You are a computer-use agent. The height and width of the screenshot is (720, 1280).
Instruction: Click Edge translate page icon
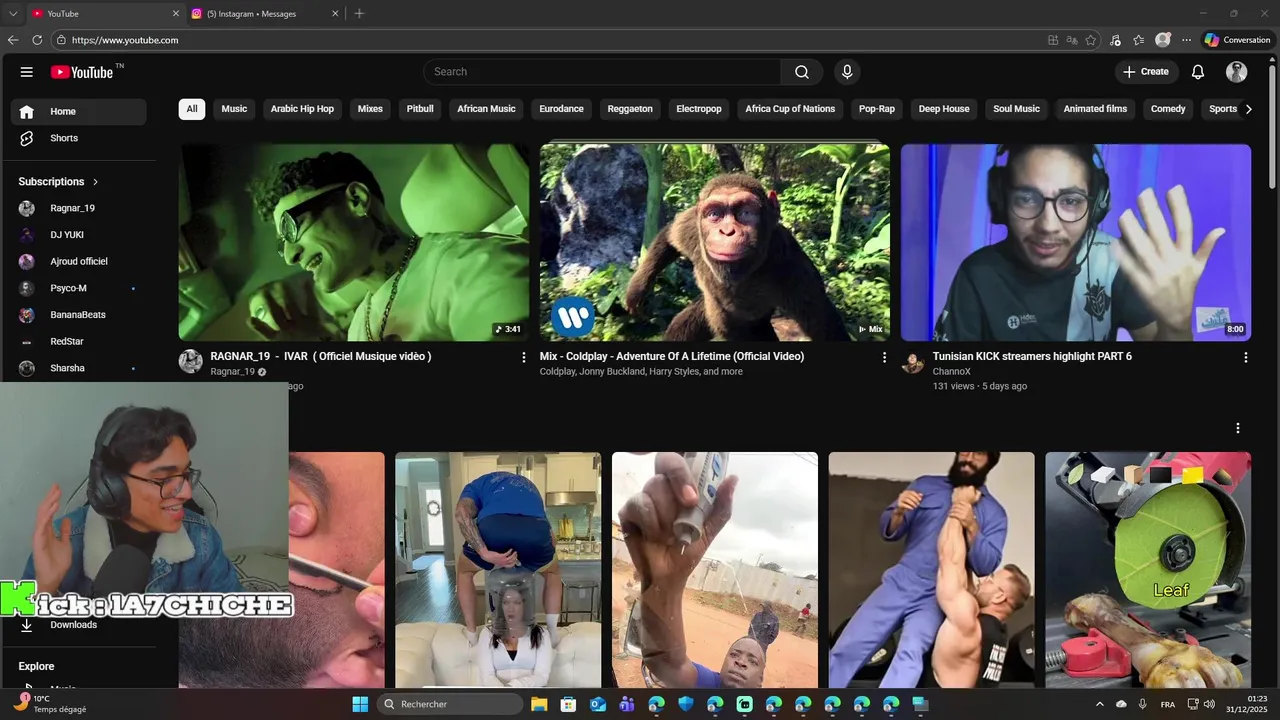(1072, 40)
